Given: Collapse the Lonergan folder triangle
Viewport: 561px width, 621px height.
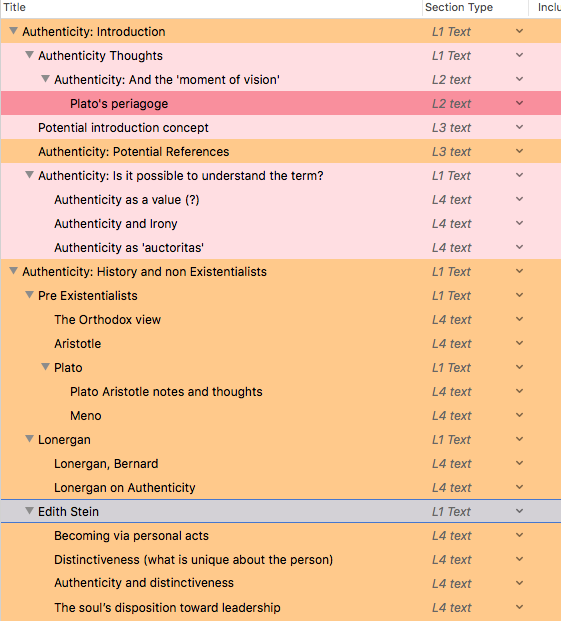Looking at the screenshot, I should (x=29, y=439).
